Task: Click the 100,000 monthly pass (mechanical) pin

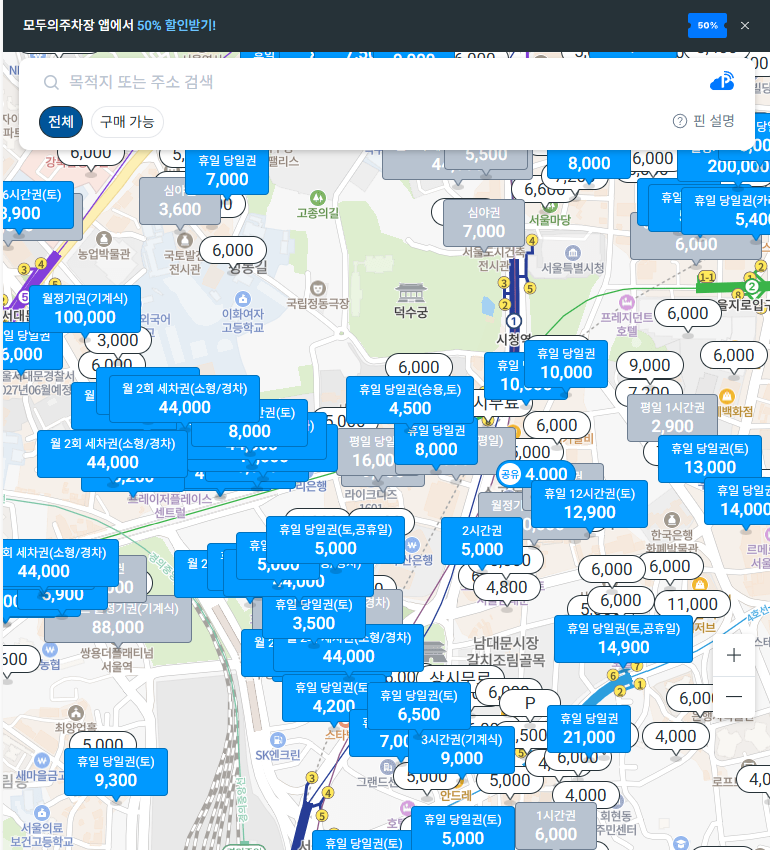Action: [85, 309]
